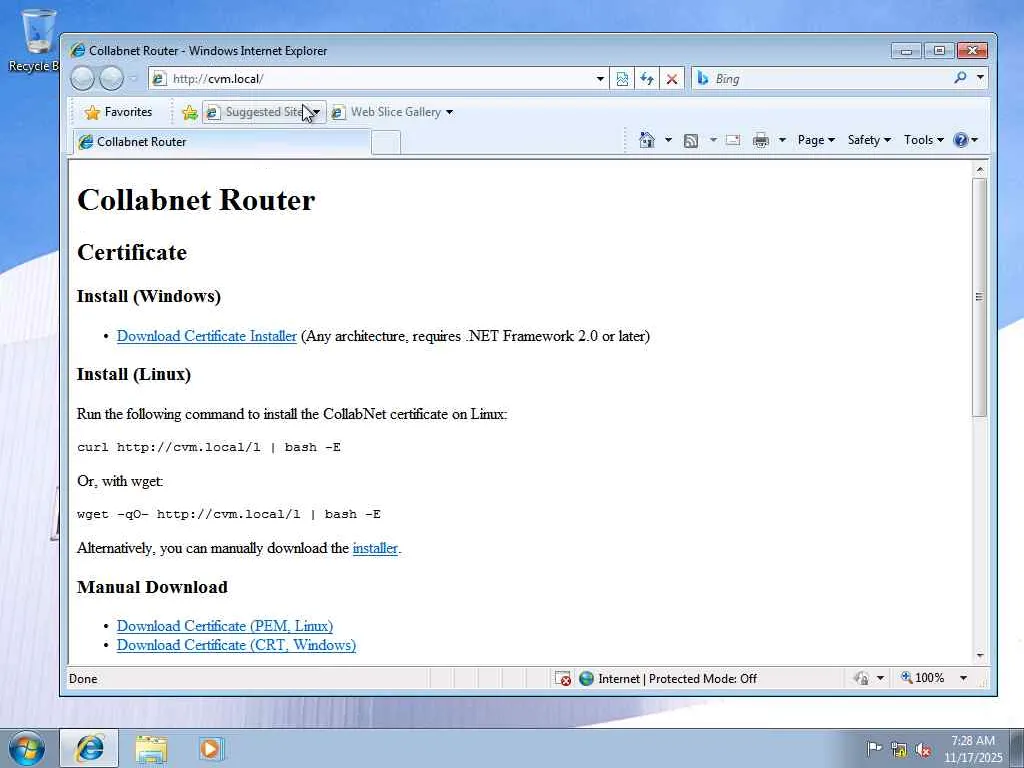Image resolution: width=1024 pixels, height=768 pixels.
Task: Open the Favorites center button
Action: (x=118, y=112)
